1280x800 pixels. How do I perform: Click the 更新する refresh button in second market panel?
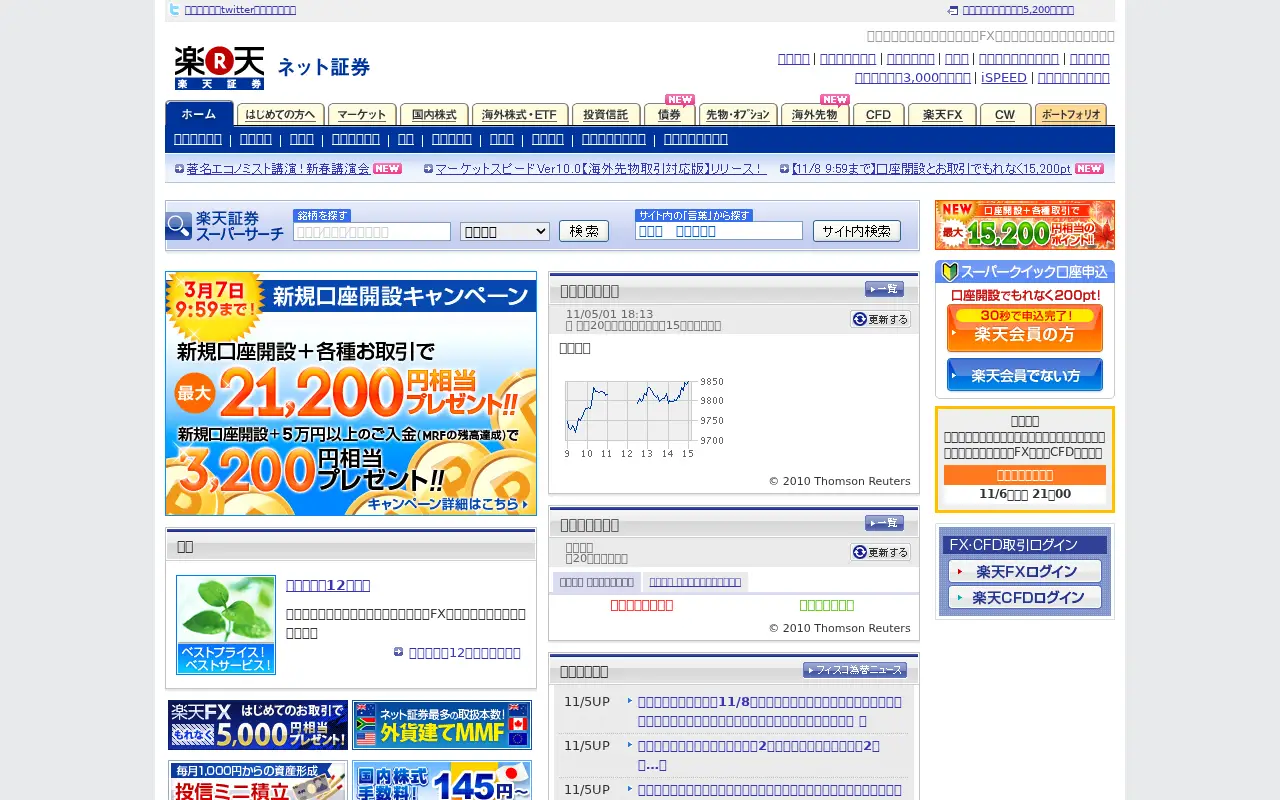(x=881, y=552)
